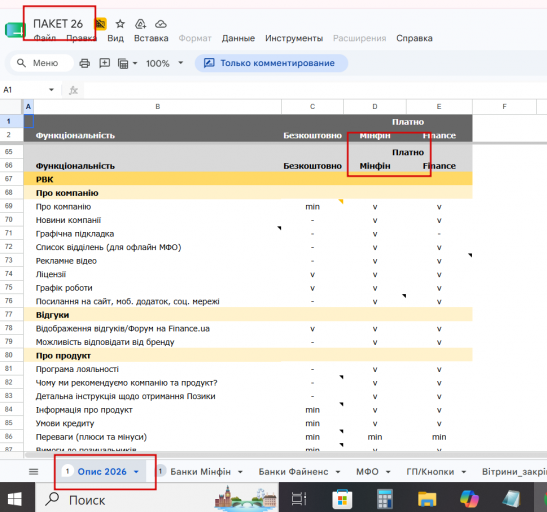Image resolution: width=547 pixels, height=512 pixels.
Task: Click the min value in Про компанію row
Action: (x=313, y=206)
